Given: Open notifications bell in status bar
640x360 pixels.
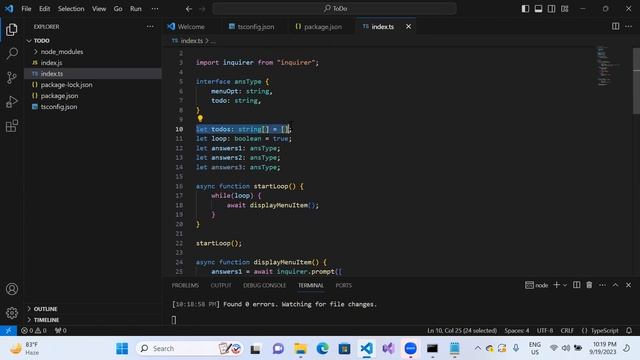Looking at the screenshot, I should click(x=629, y=331).
